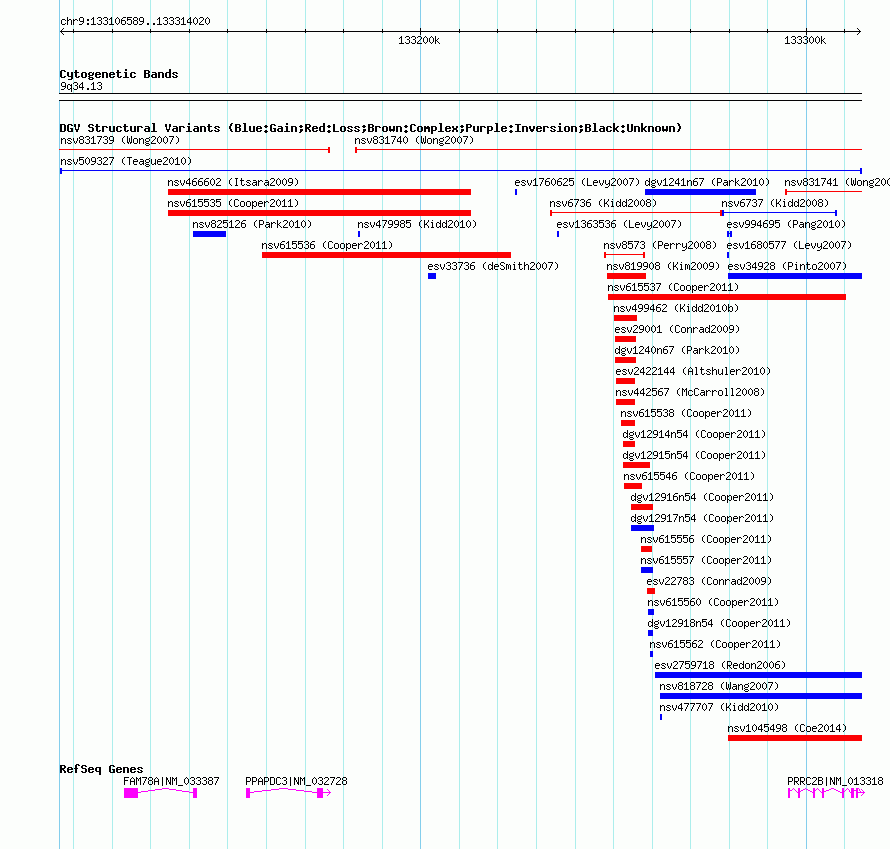Click the red bar for dgv12915n54 (Cooper2011)
The width and height of the screenshot is (890, 849).
pyautogui.click(x=636, y=465)
